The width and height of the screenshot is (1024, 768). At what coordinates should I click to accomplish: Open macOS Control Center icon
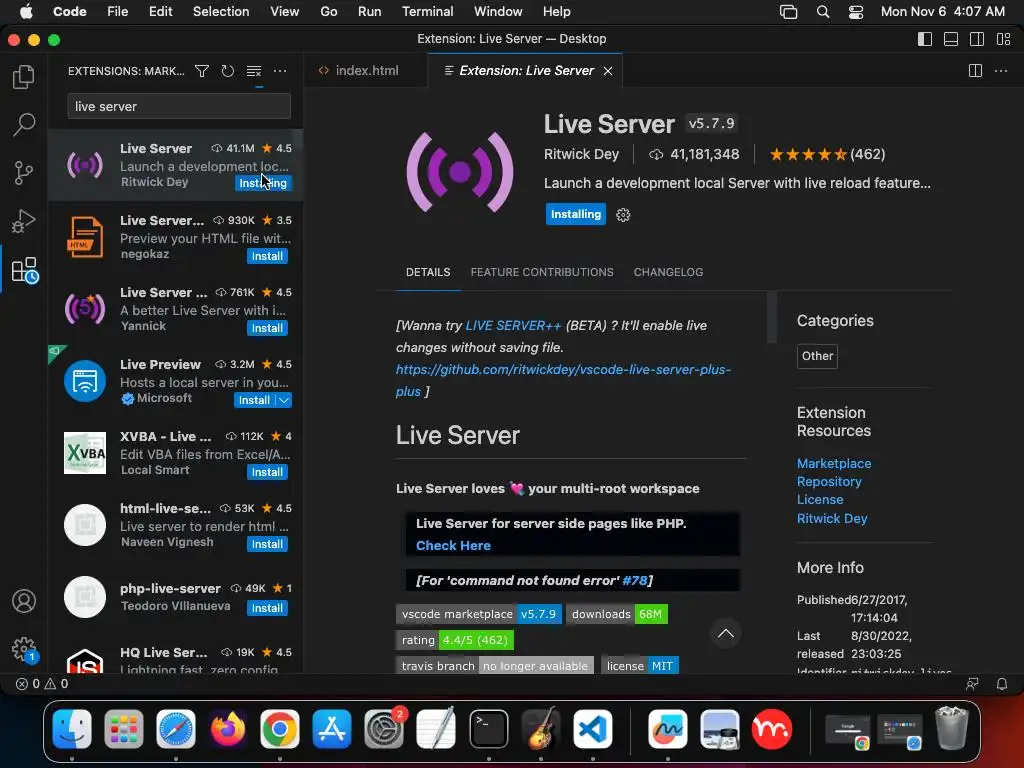pos(856,12)
